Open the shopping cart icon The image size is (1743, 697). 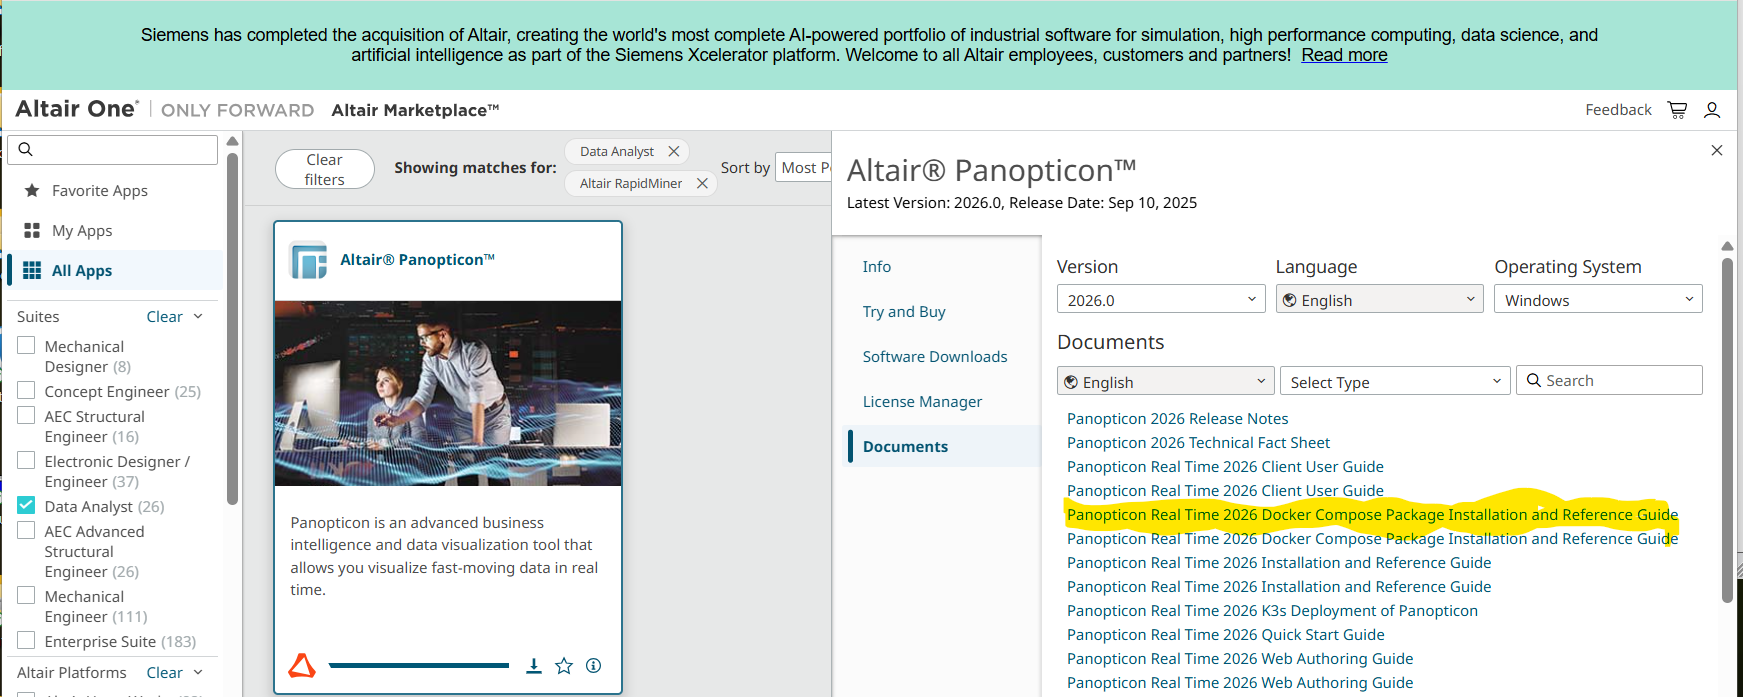(x=1677, y=110)
